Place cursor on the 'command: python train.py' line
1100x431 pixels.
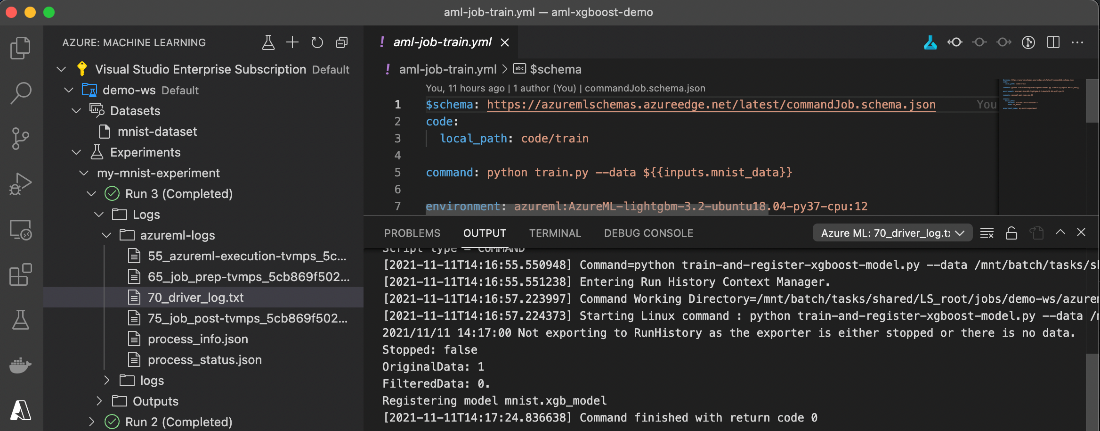click(610, 172)
